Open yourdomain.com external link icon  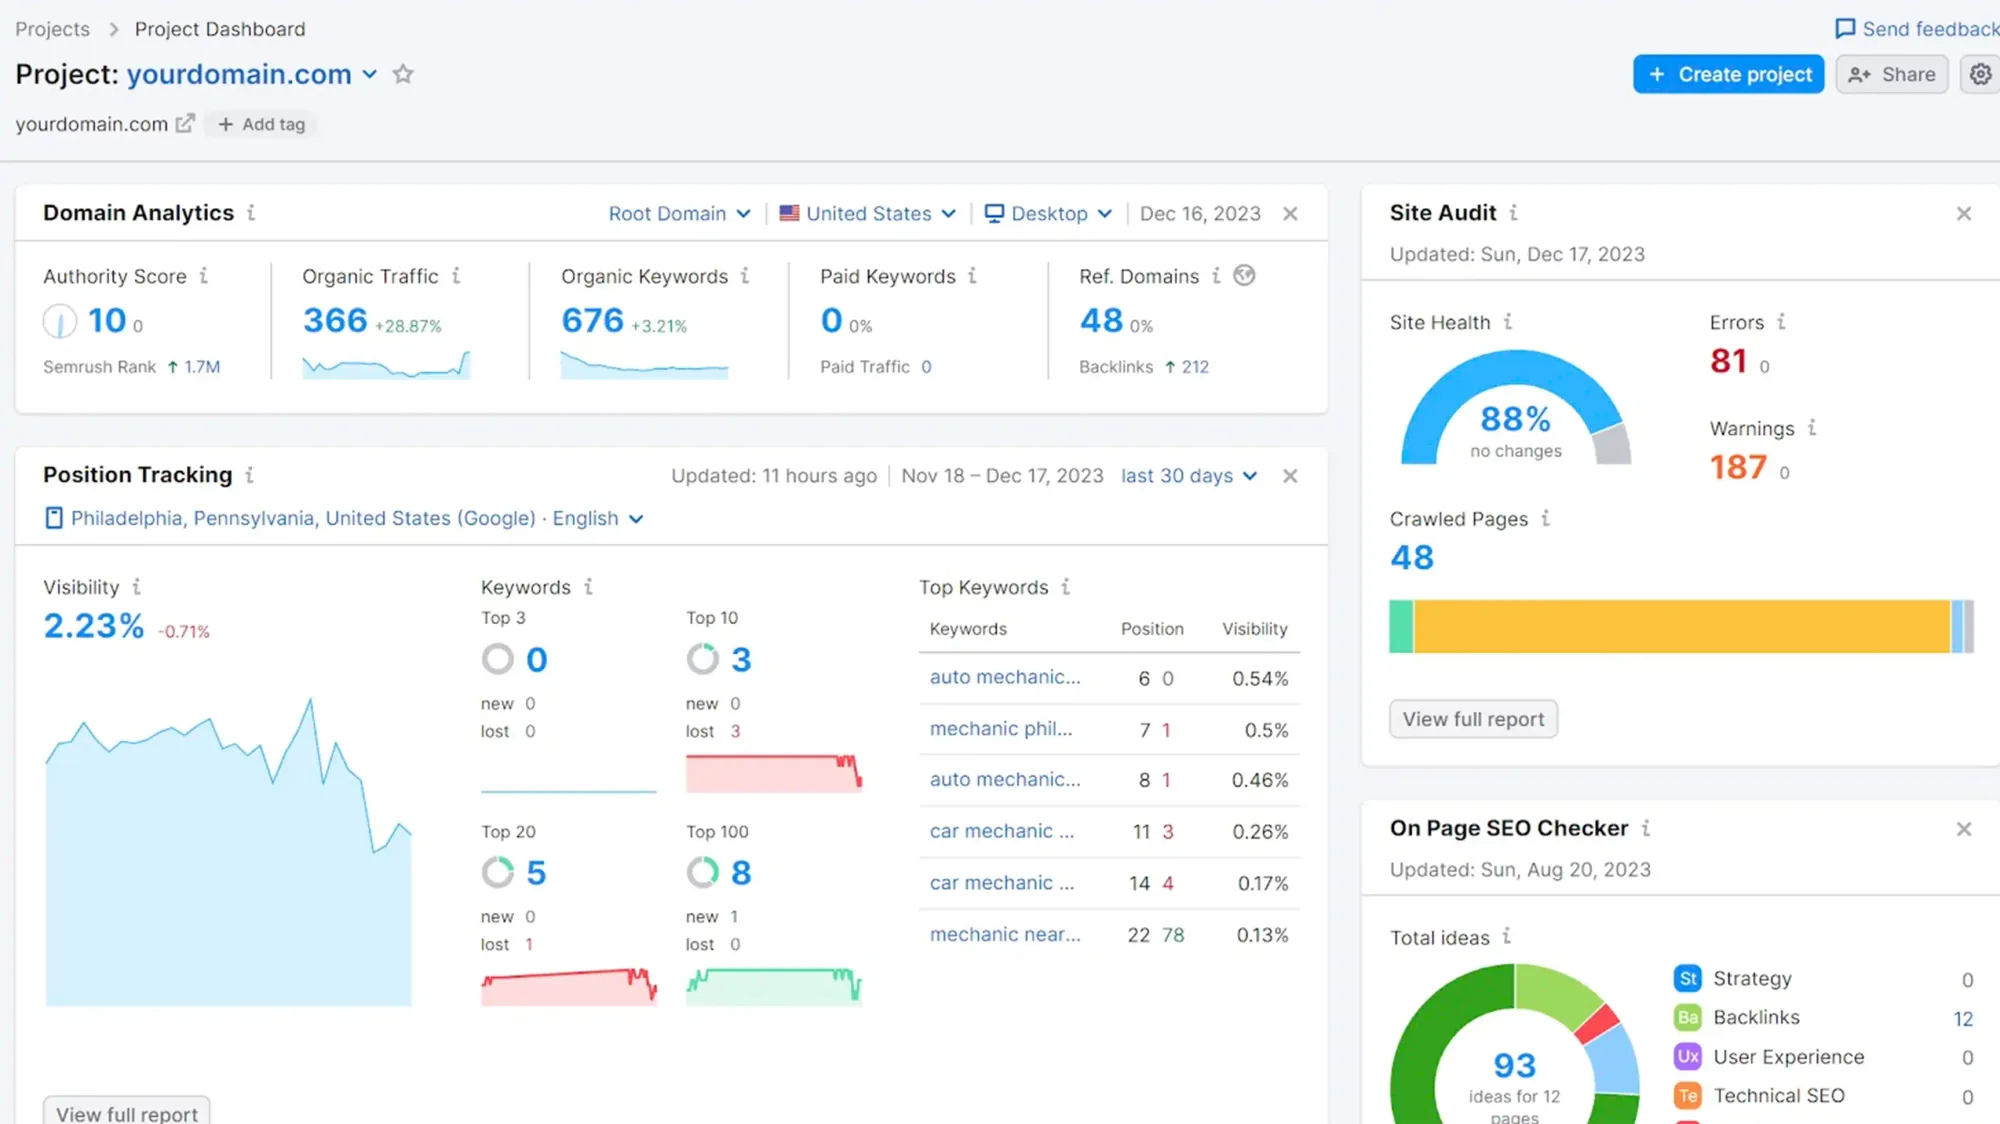coord(185,123)
